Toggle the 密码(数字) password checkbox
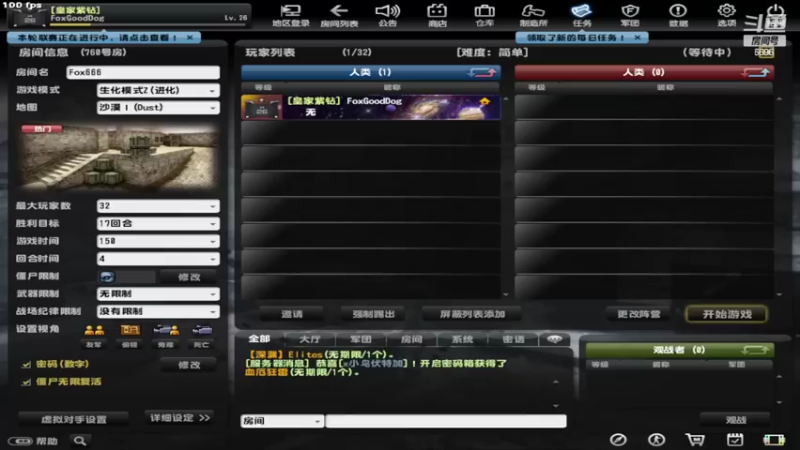Screen dimensions: 800x450 (x=26, y=365)
